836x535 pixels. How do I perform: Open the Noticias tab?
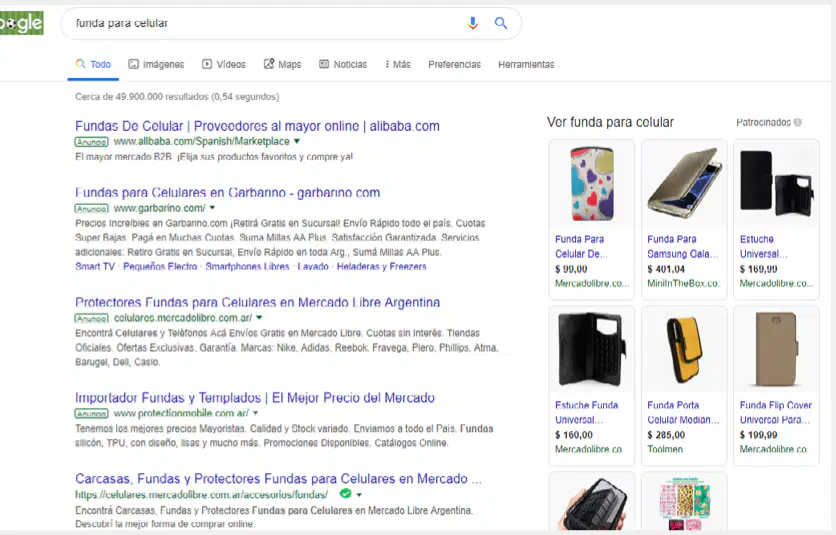(x=343, y=65)
